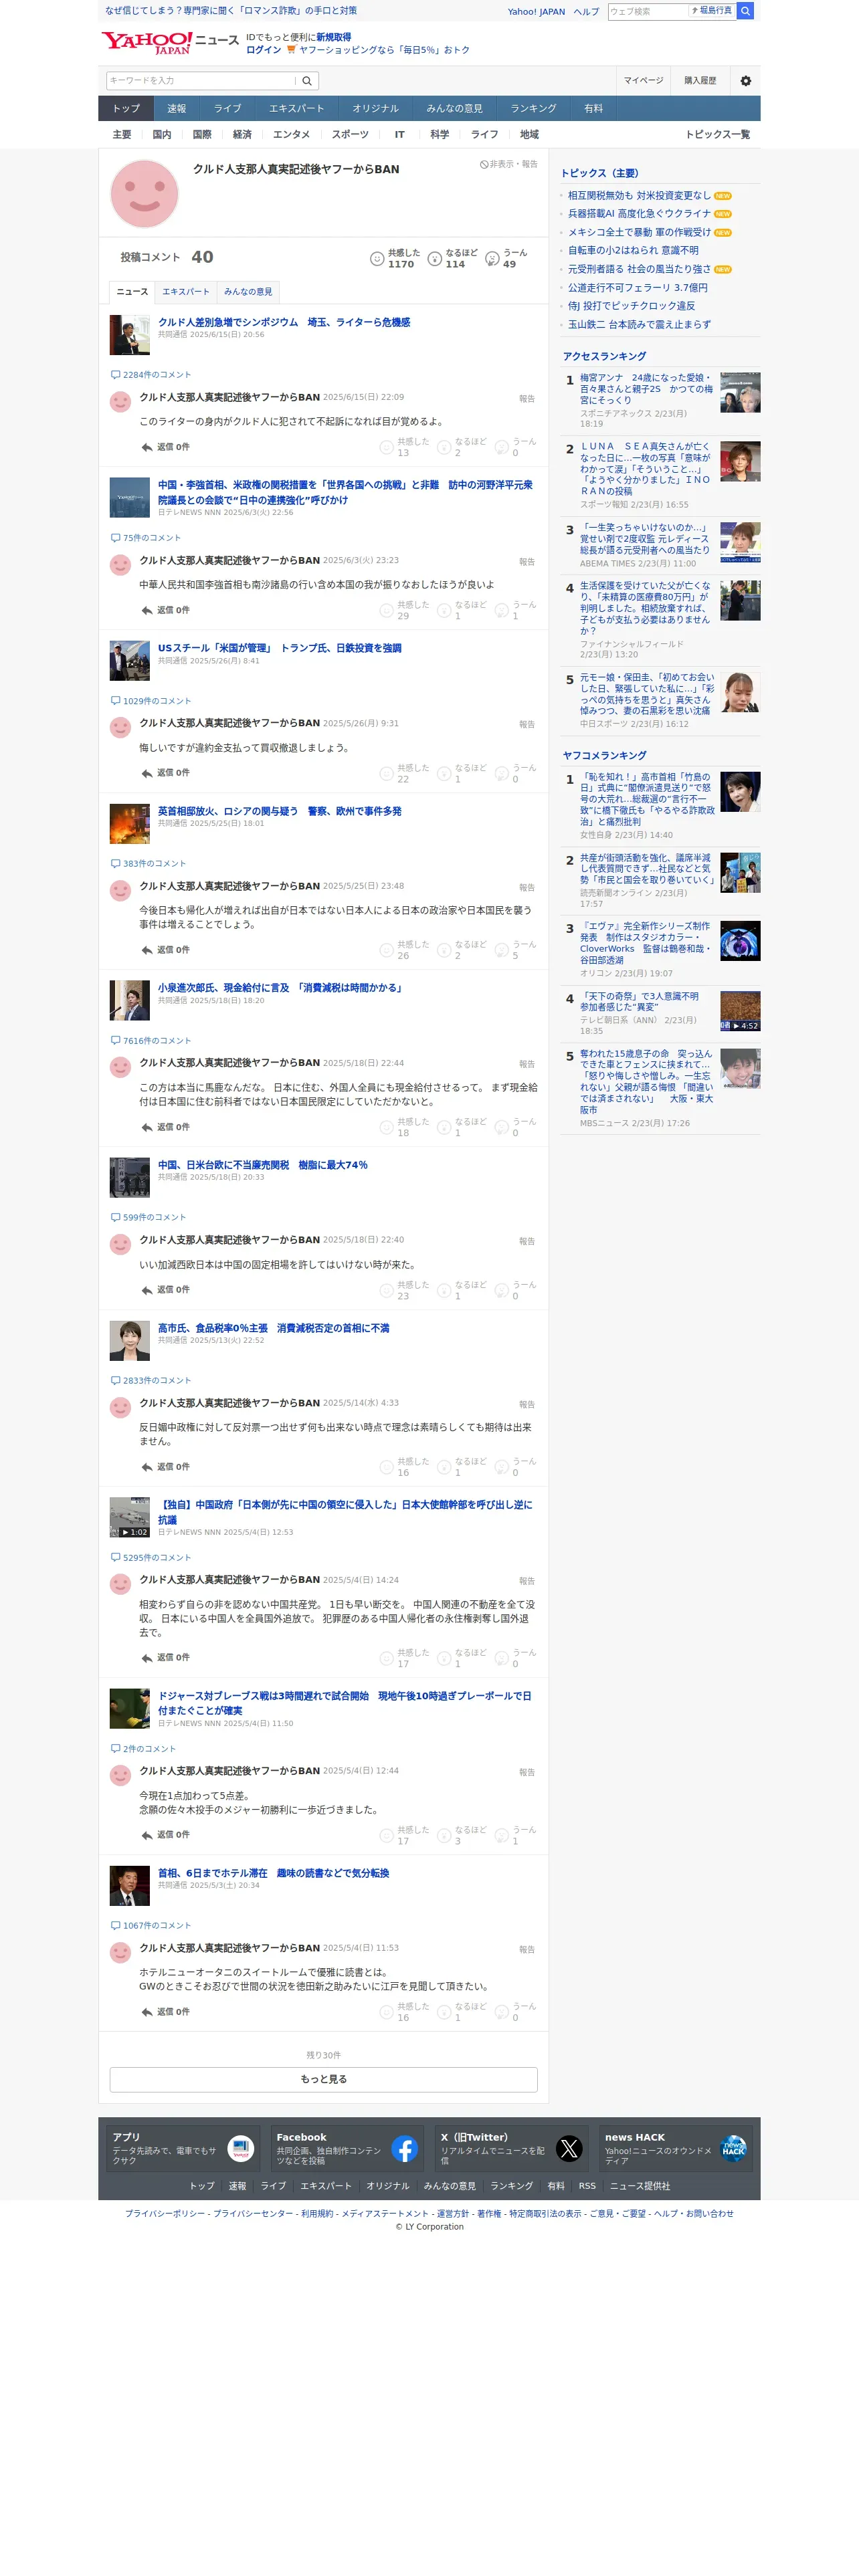Image resolution: width=859 pixels, height=2576 pixels.
Task: Click the 「天下の奇祭」 video thumbnail showing 4:52
Action: (740, 1011)
